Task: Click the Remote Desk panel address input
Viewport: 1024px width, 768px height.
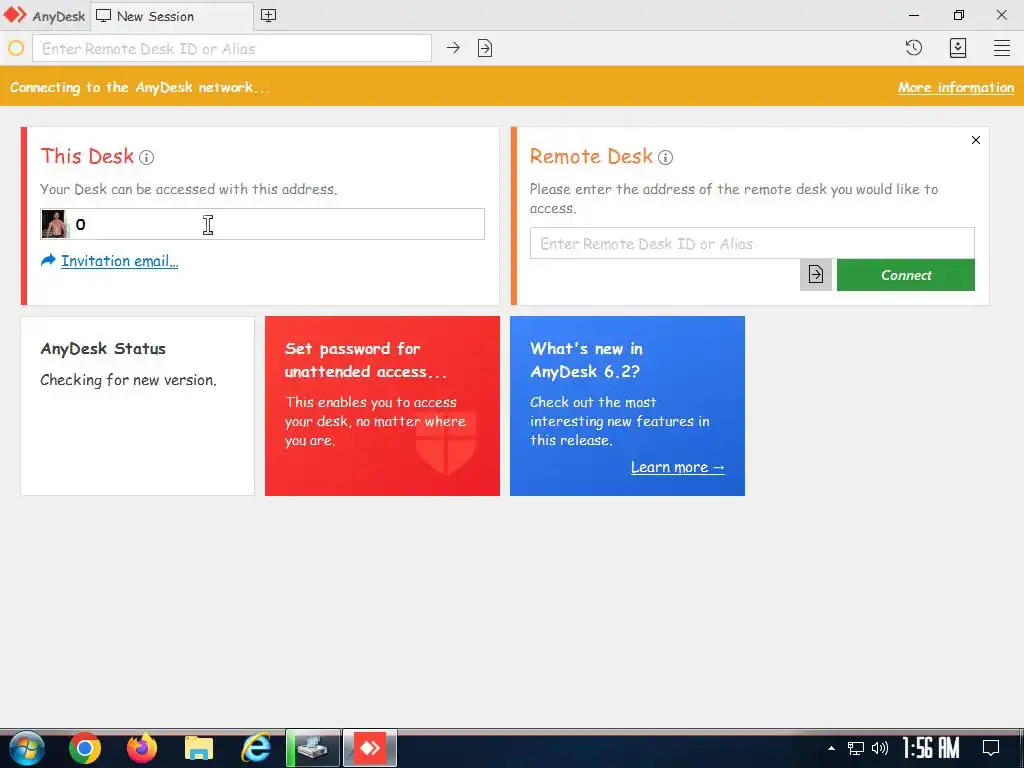Action: click(x=752, y=244)
